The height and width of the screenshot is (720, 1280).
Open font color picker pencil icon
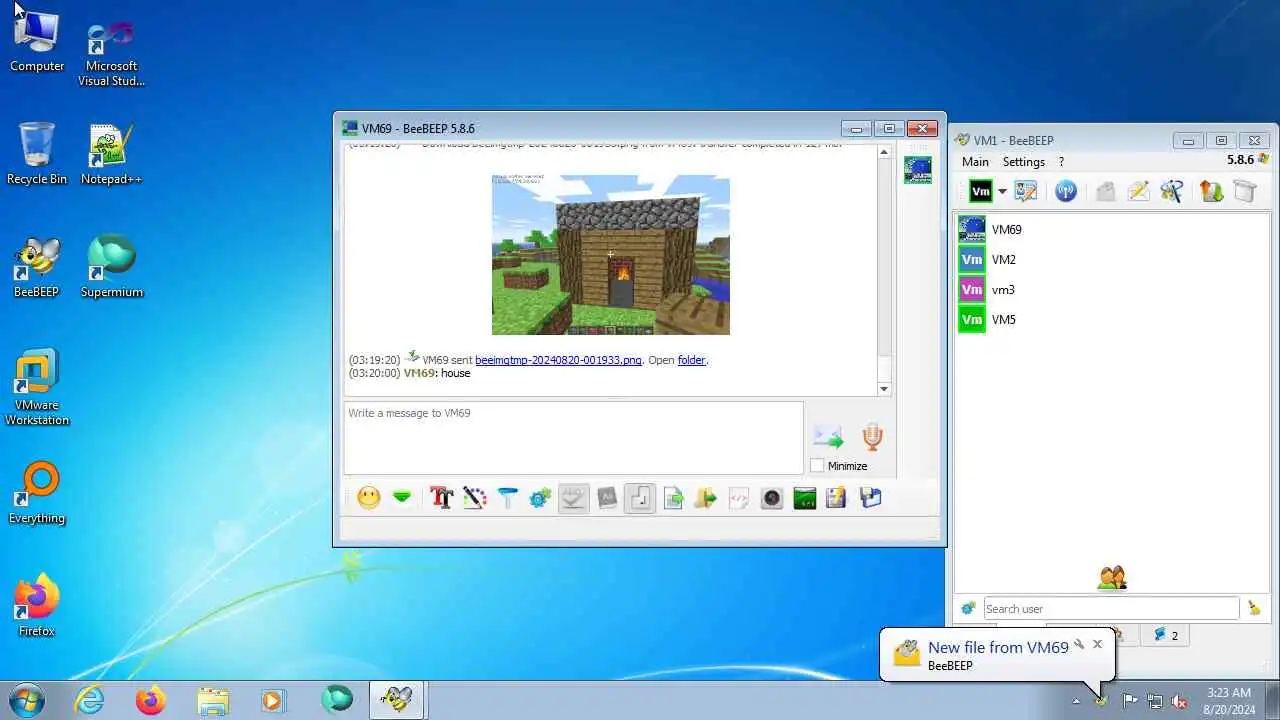(x=474, y=498)
